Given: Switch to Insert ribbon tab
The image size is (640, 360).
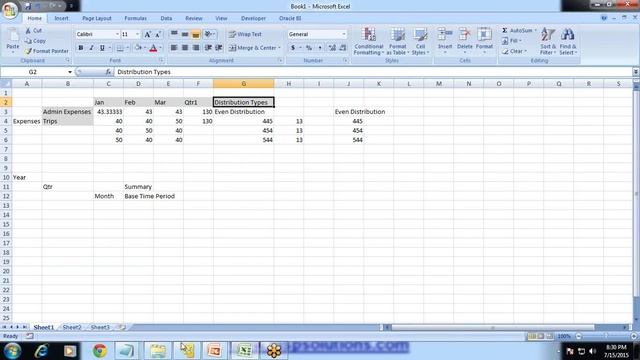Looking at the screenshot, I should [62, 18].
